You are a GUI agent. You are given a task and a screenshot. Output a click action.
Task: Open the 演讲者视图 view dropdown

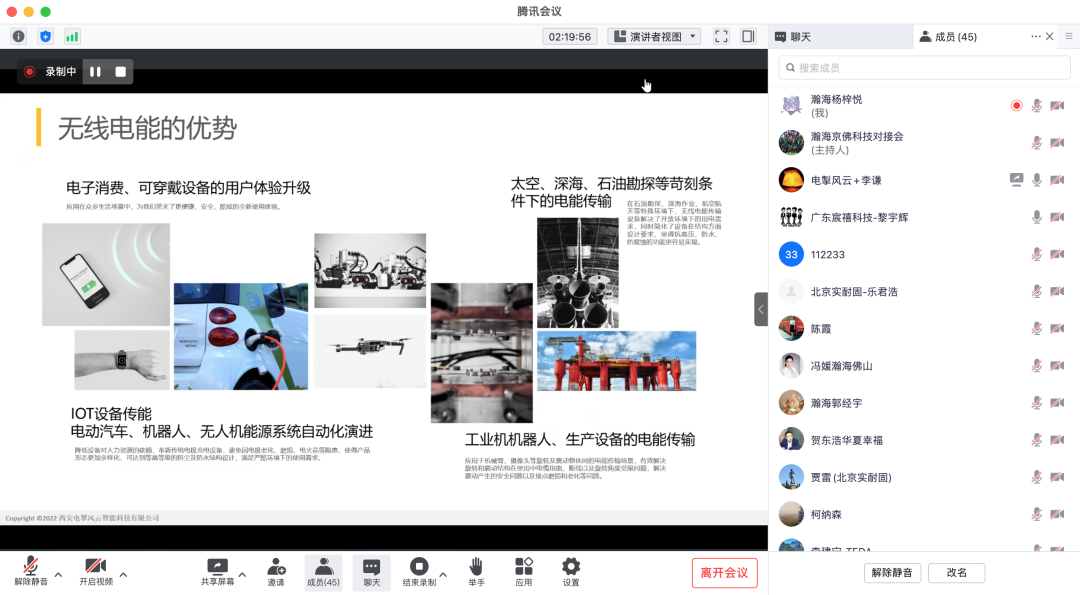click(x=651, y=36)
